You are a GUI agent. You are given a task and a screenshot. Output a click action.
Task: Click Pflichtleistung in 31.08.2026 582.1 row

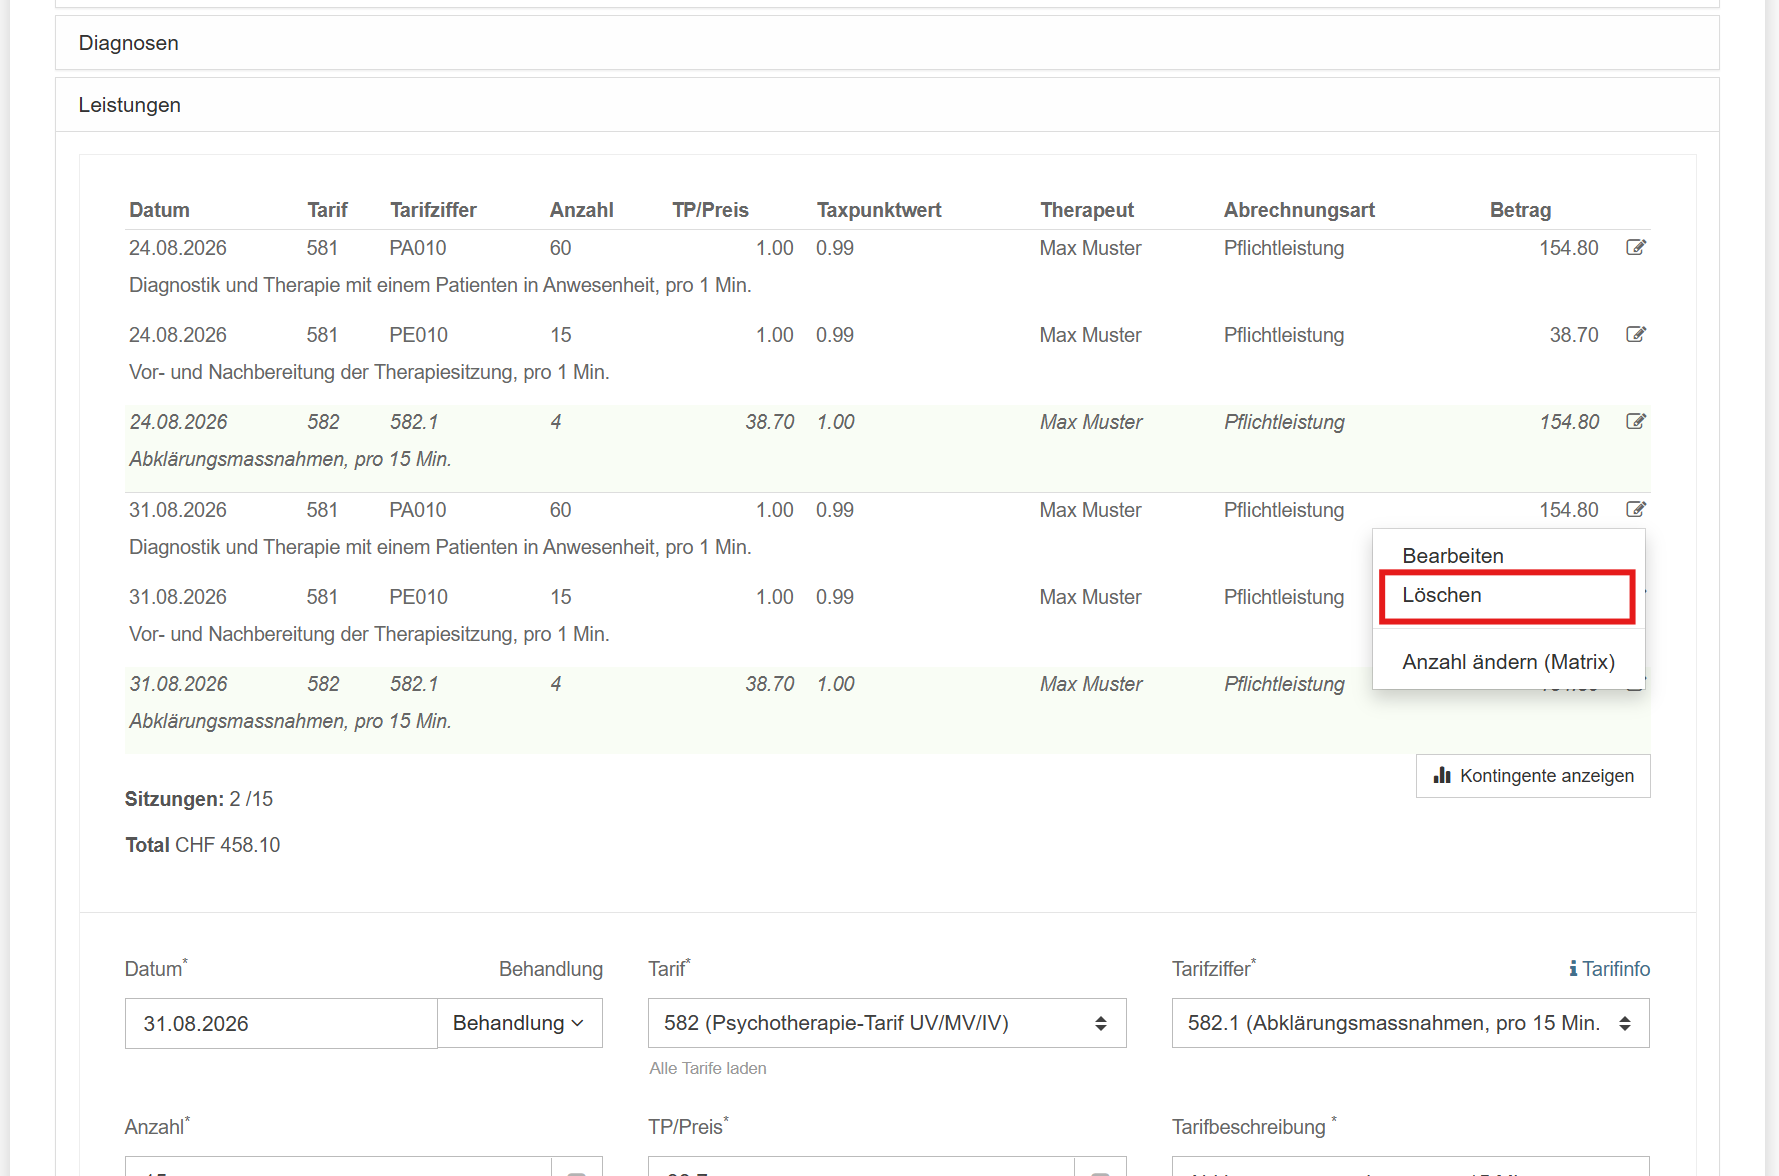[x=1284, y=684]
